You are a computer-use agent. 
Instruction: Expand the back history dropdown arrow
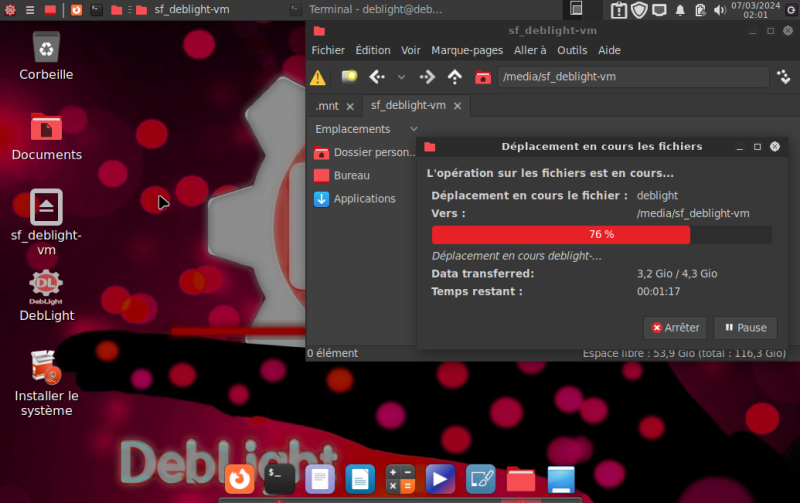tap(402, 77)
